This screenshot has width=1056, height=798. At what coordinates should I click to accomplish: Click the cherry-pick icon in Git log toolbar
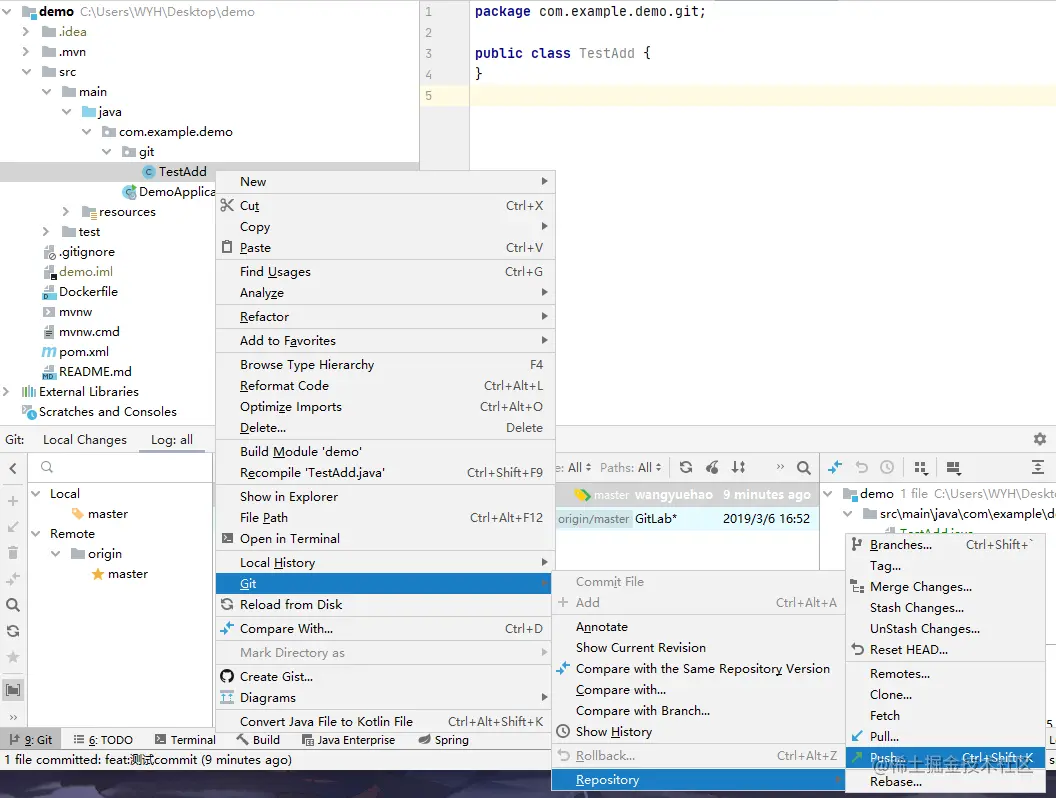point(712,467)
